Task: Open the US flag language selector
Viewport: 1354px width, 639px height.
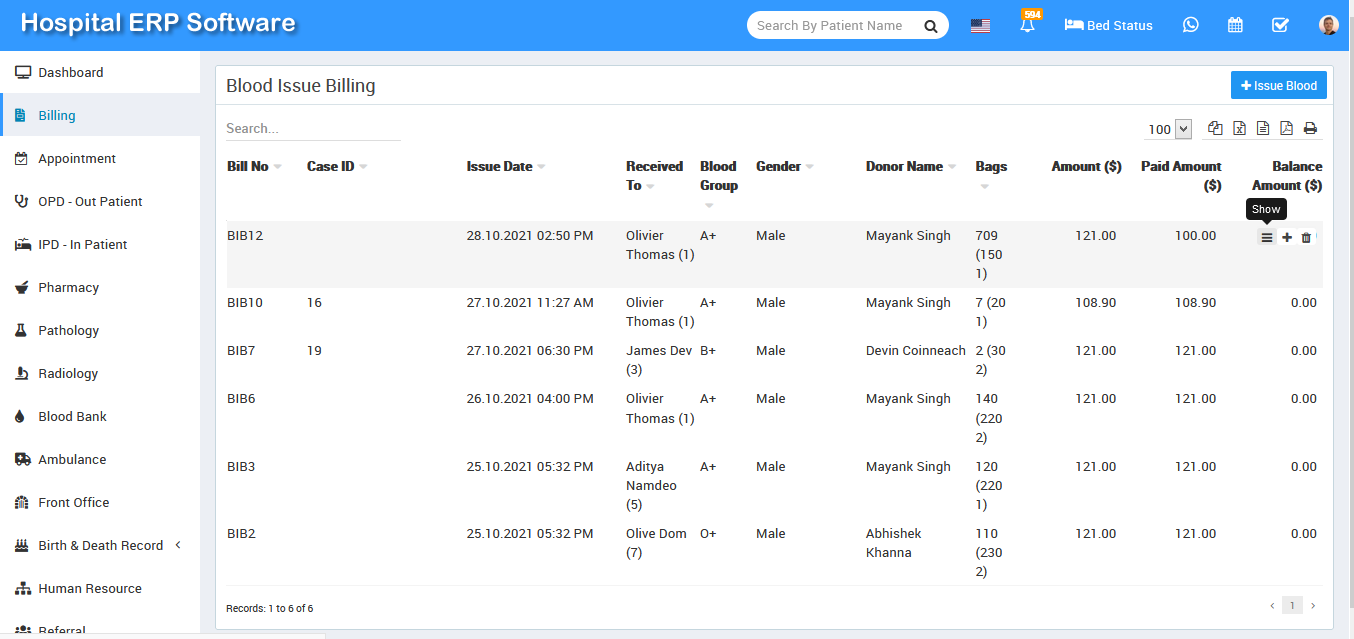Action: (x=980, y=26)
